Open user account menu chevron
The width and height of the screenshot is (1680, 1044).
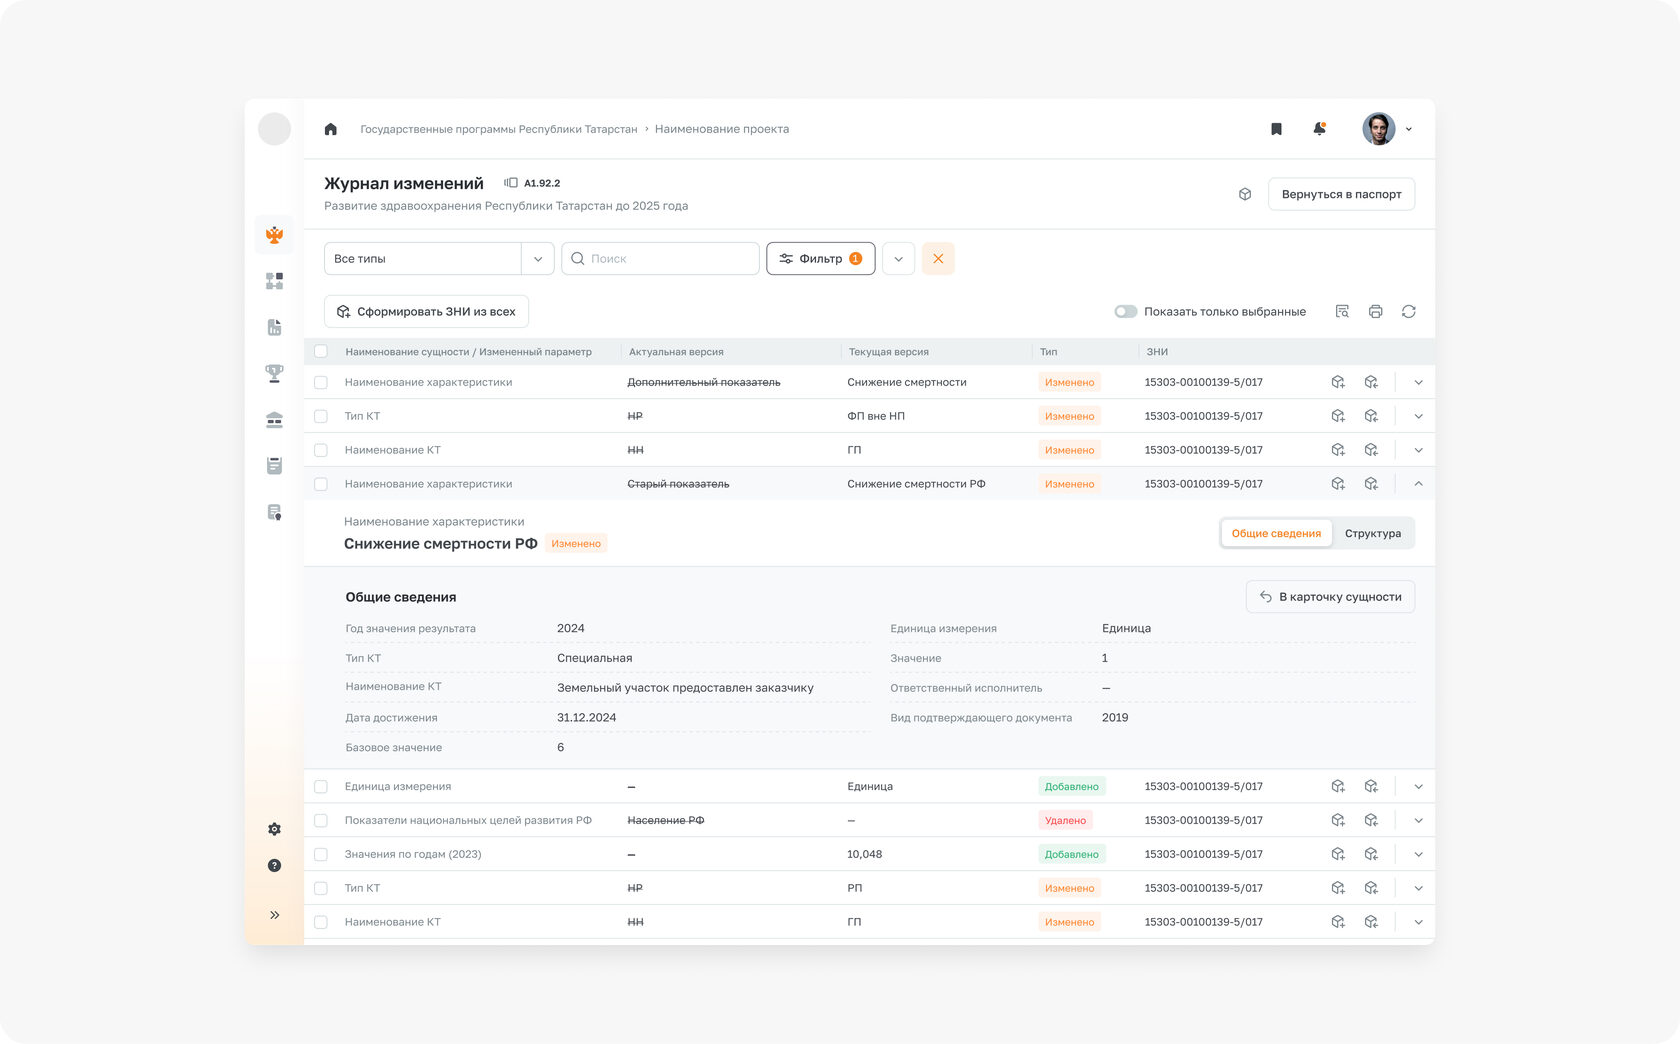[1409, 129]
